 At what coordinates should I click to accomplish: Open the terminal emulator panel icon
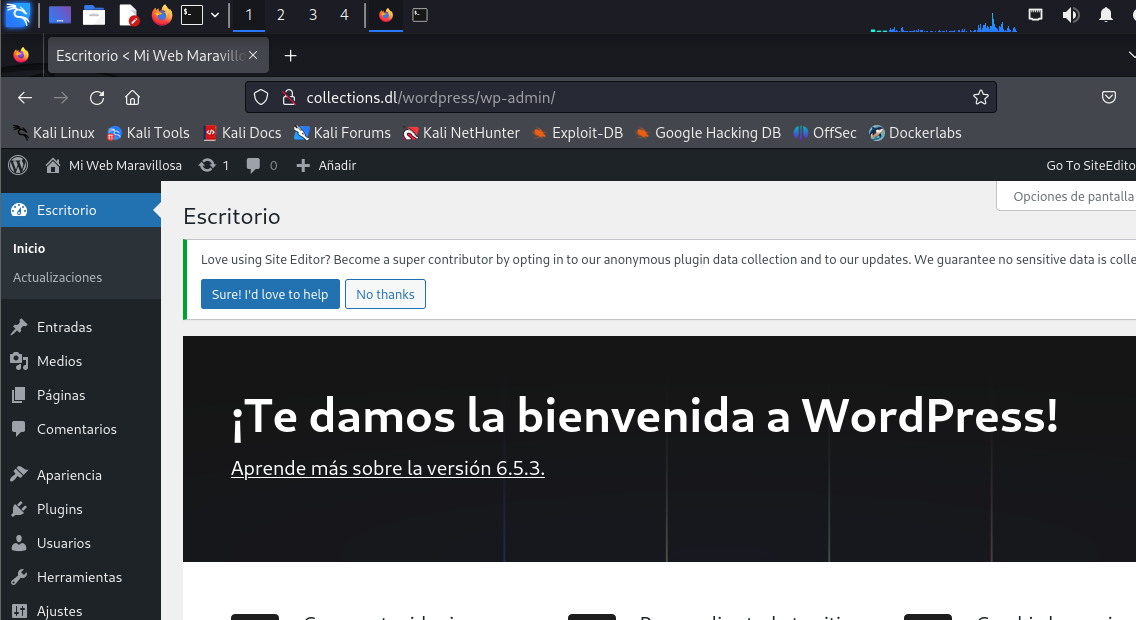click(x=191, y=14)
